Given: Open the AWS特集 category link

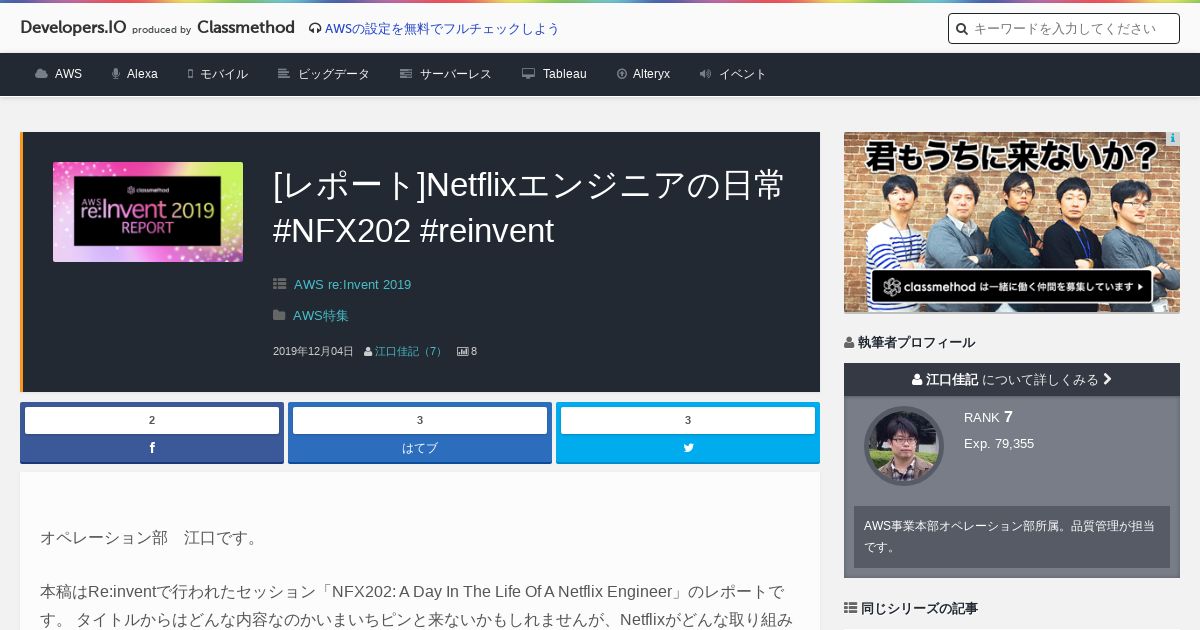Looking at the screenshot, I should tap(321, 315).
